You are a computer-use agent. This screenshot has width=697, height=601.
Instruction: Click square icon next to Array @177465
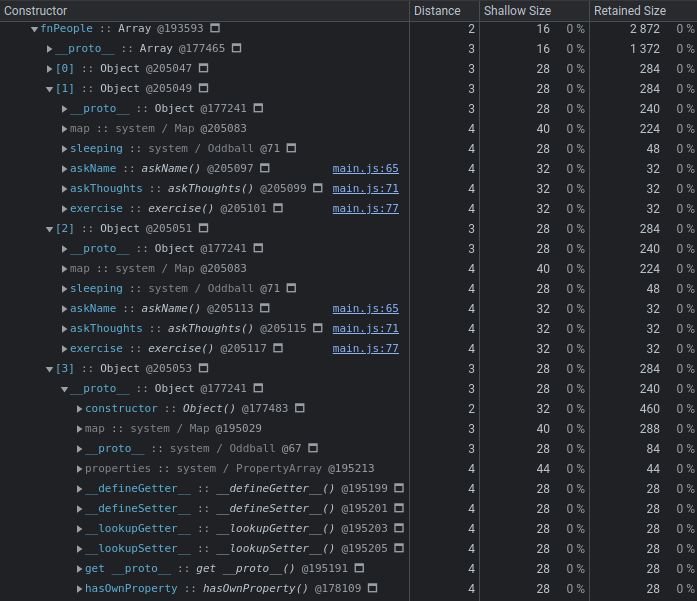[237, 48]
